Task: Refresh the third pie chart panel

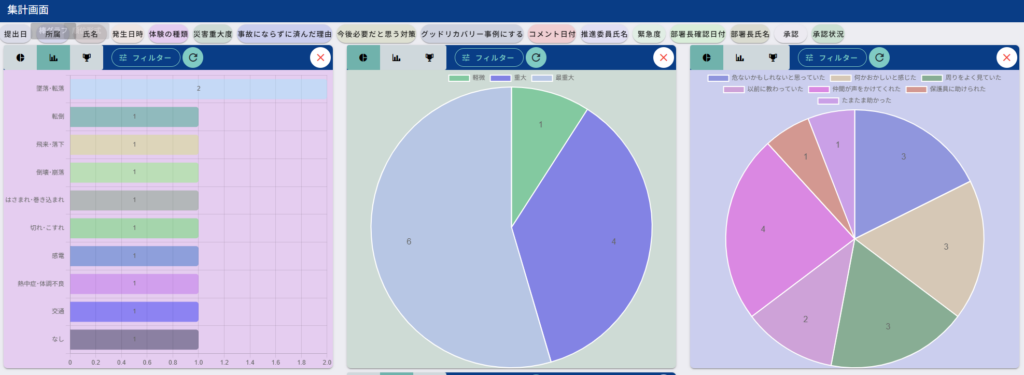Action: [x=879, y=57]
